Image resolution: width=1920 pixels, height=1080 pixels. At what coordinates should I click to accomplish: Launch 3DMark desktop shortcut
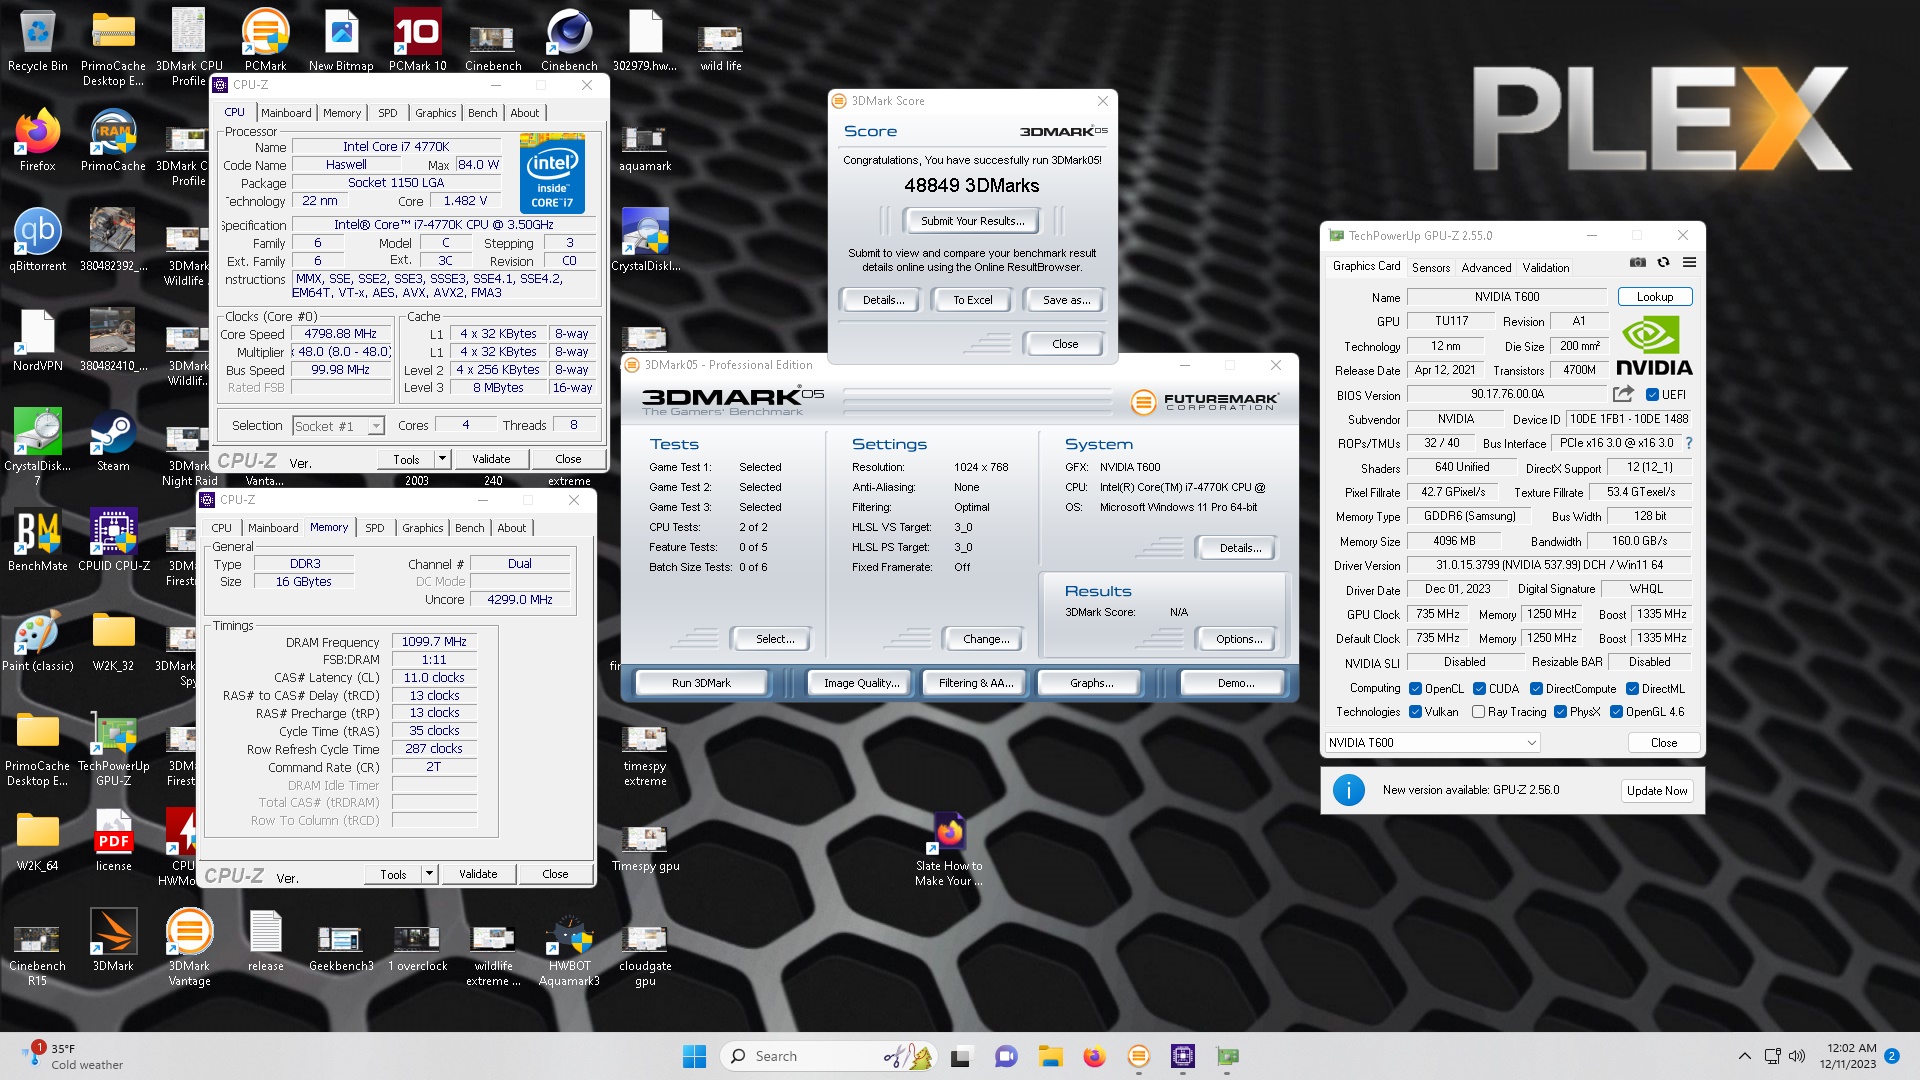(113, 940)
